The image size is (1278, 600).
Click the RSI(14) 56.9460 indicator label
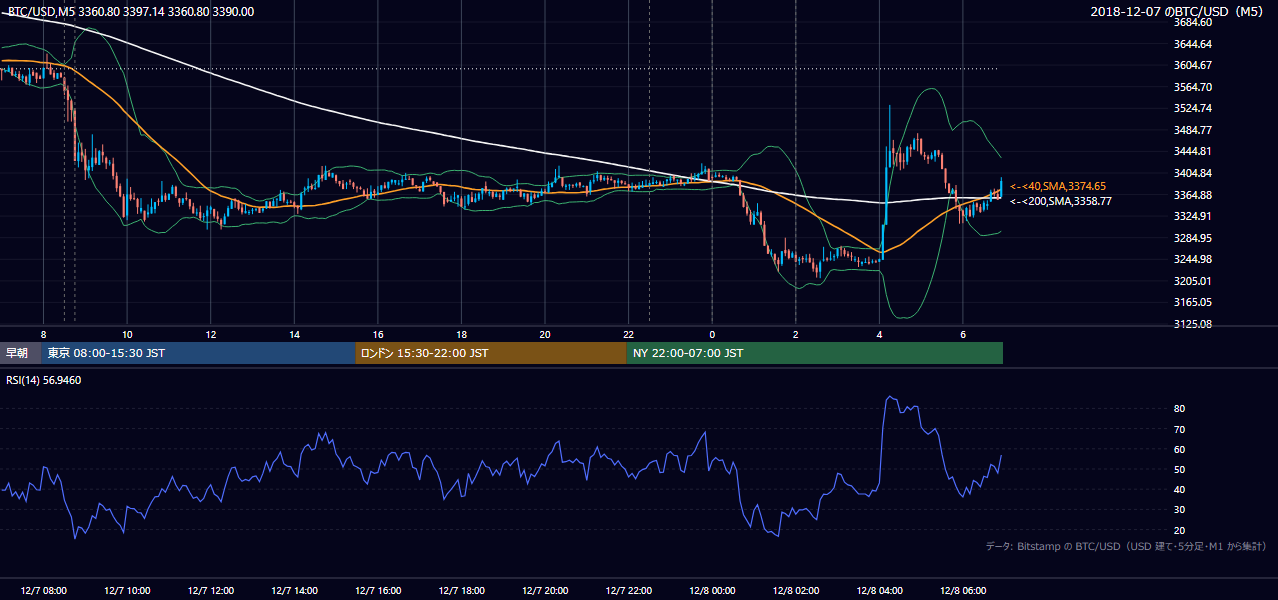[45, 381]
